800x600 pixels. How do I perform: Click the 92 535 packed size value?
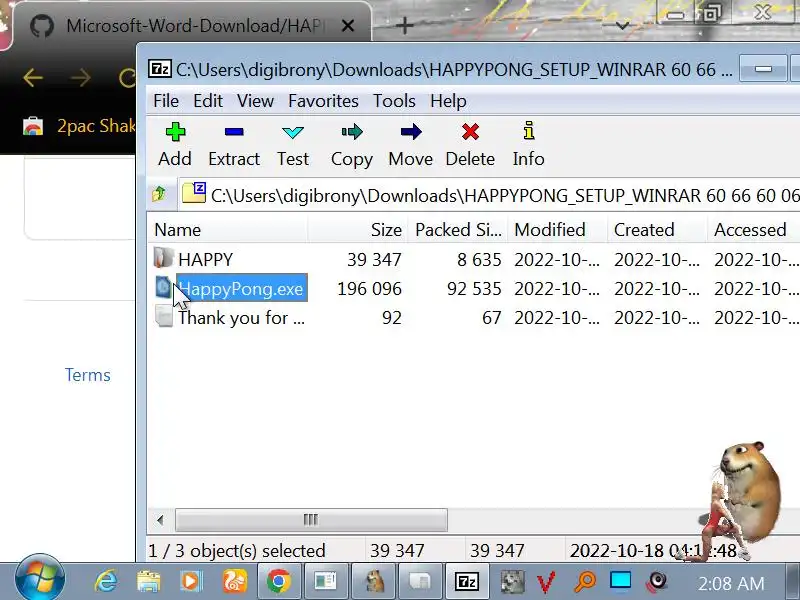pyautogui.click(x=474, y=289)
